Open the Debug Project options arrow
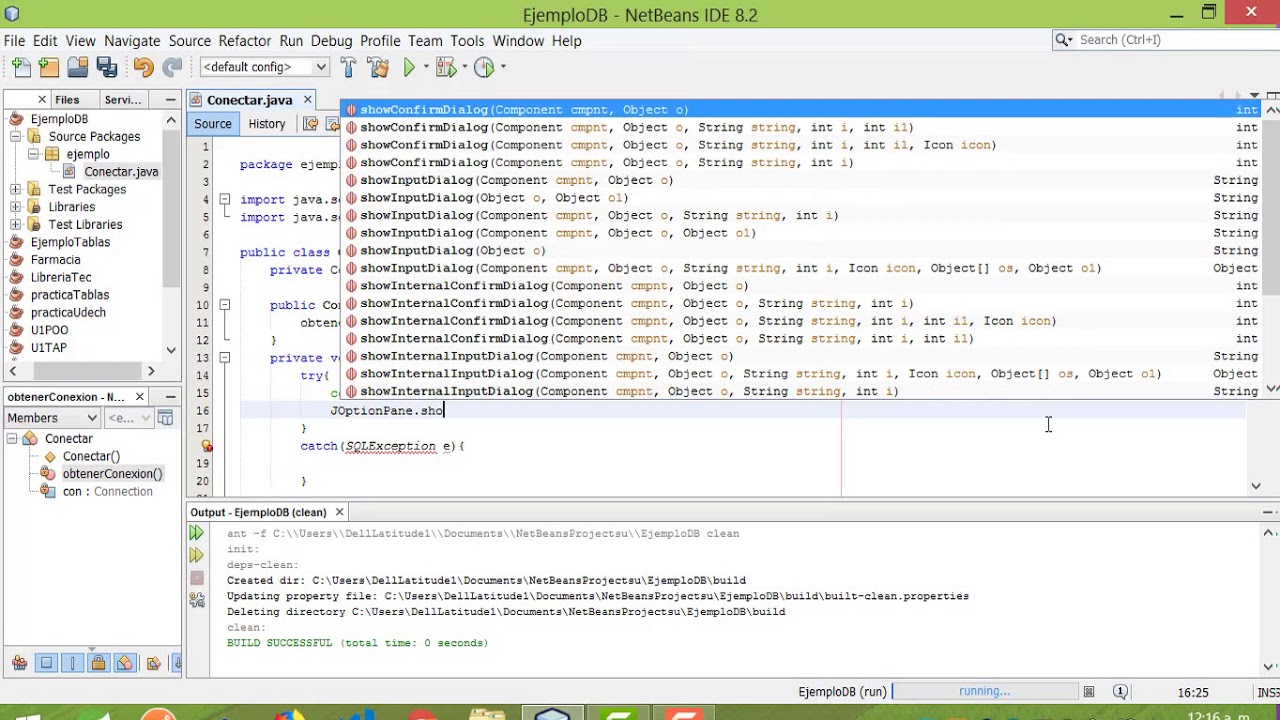The width and height of the screenshot is (1280, 720). [464, 67]
